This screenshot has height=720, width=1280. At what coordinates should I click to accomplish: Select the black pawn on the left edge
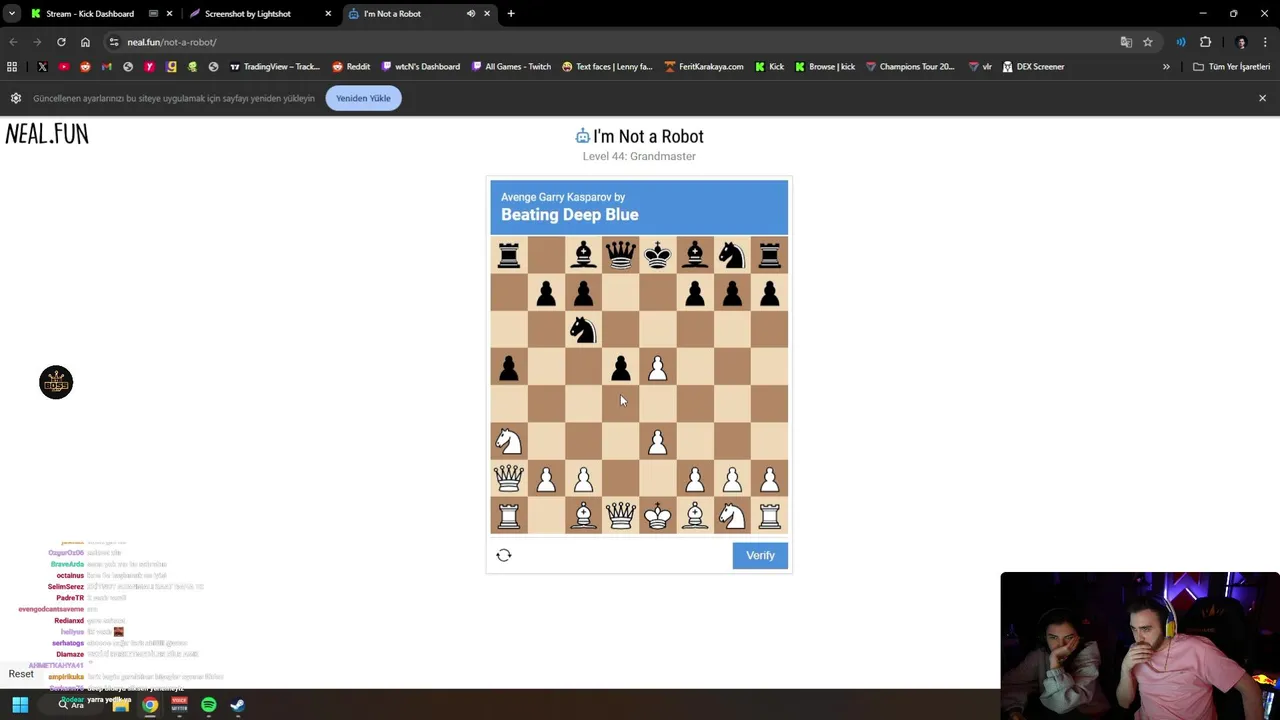[x=509, y=368]
